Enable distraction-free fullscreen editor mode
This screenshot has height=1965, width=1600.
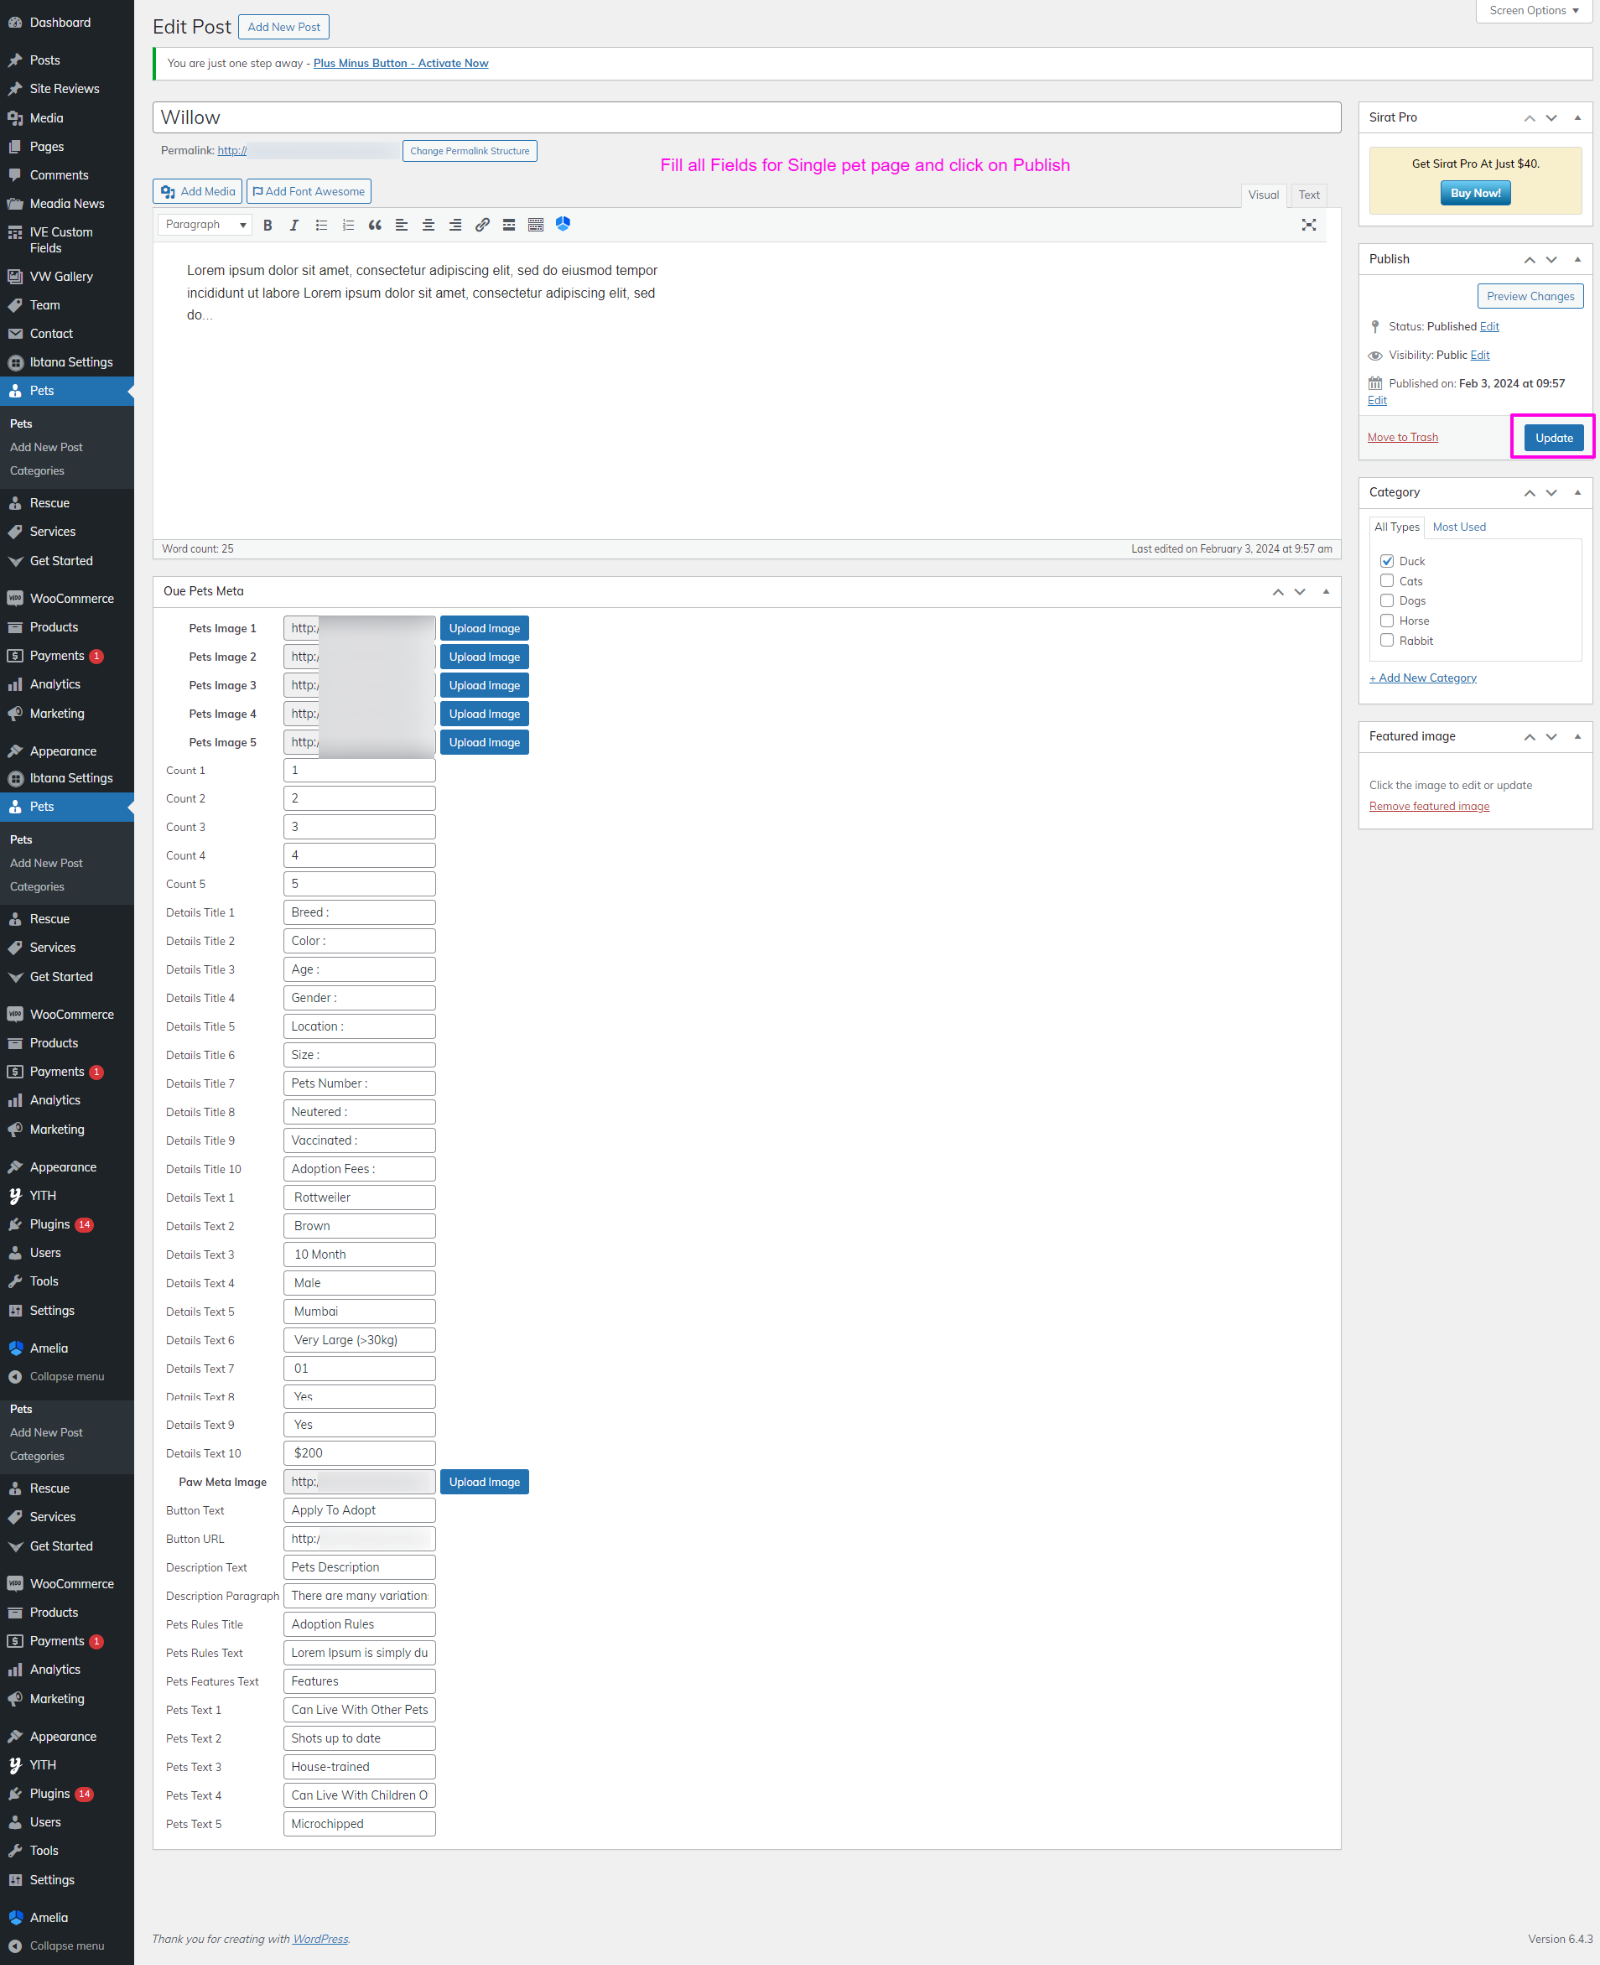point(1308,225)
